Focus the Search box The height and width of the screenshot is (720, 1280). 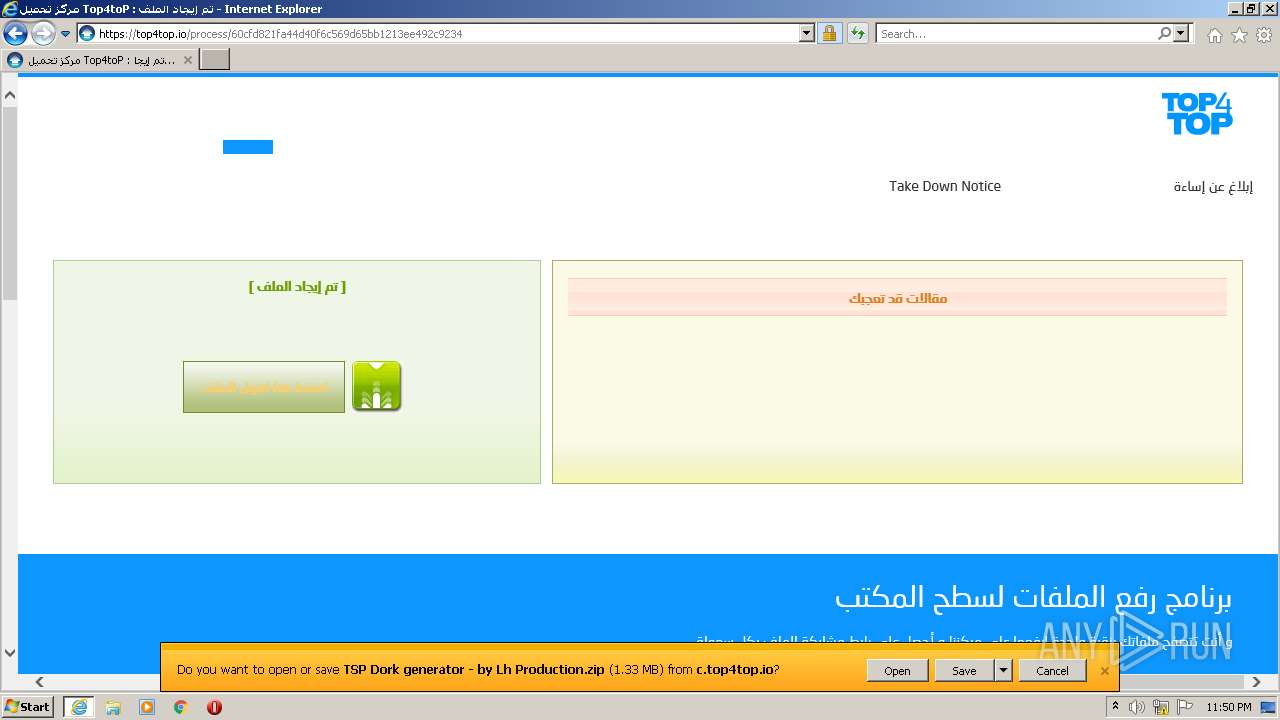1015,33
